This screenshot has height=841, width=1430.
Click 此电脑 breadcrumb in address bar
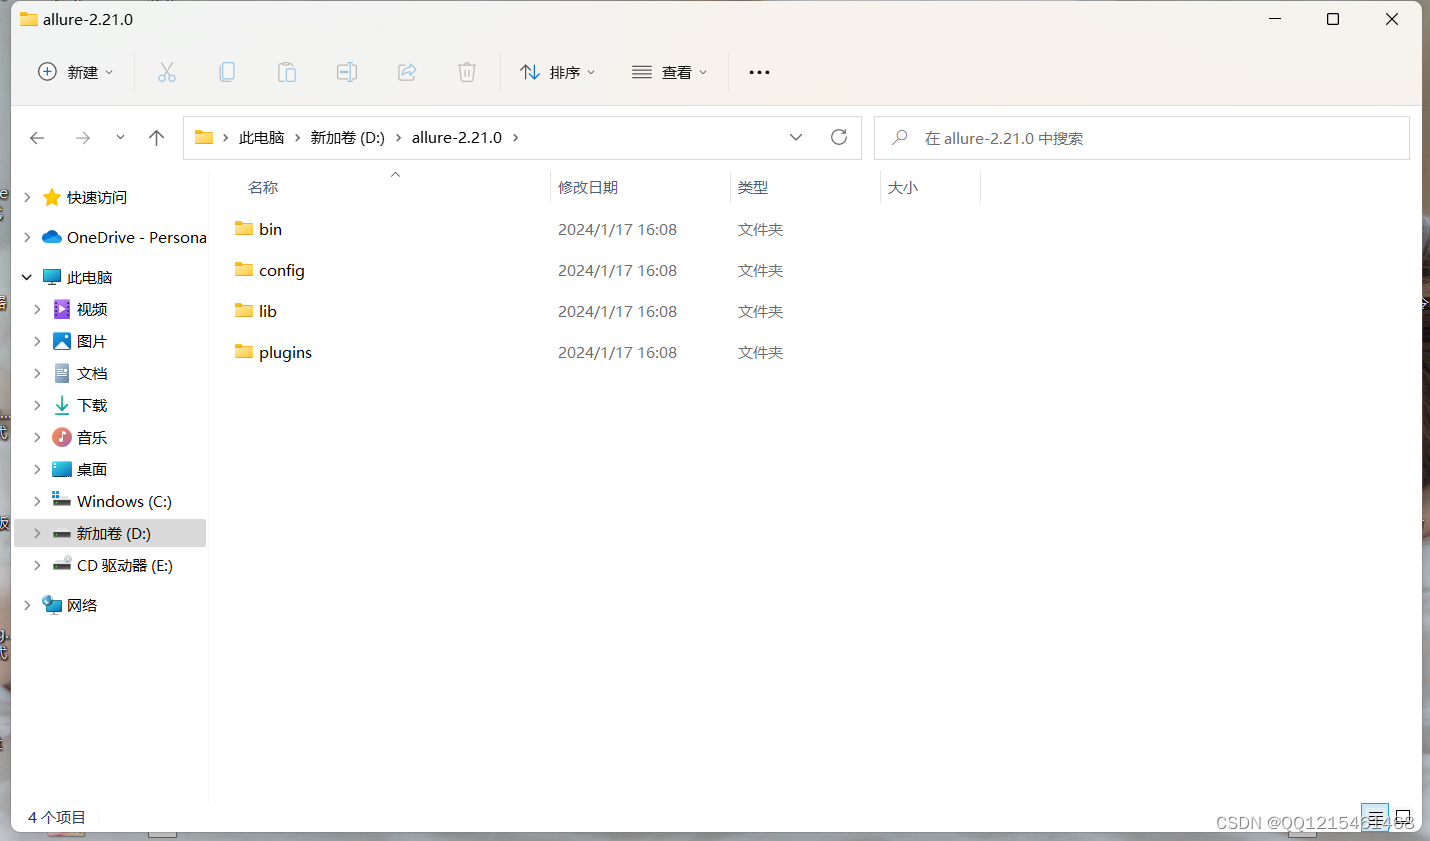[262, 138]
